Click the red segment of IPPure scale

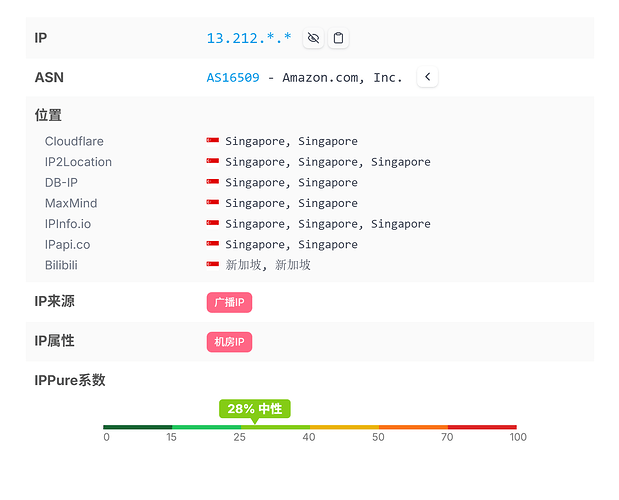point(482,427)
